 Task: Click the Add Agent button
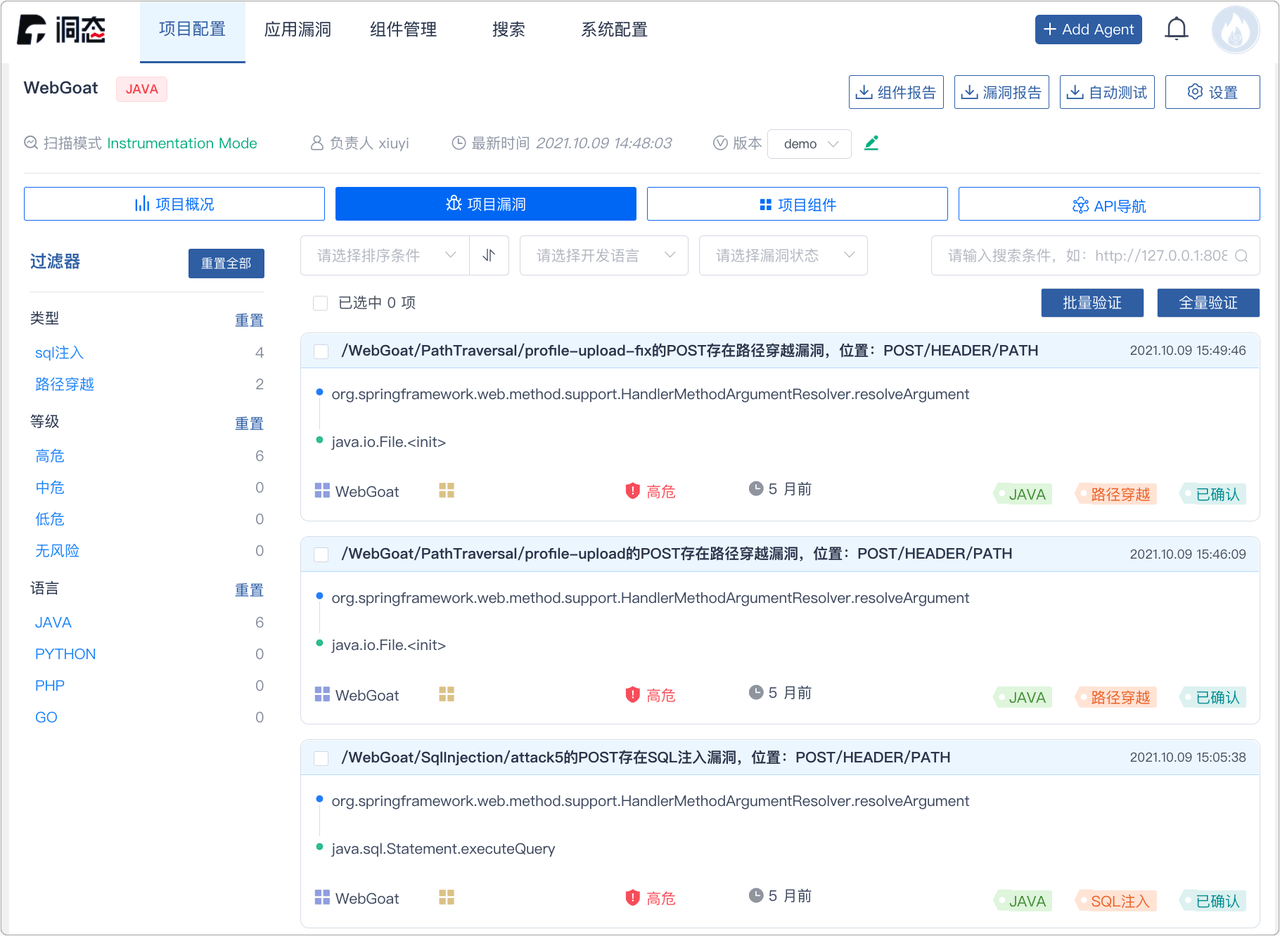coord(1088,30)
